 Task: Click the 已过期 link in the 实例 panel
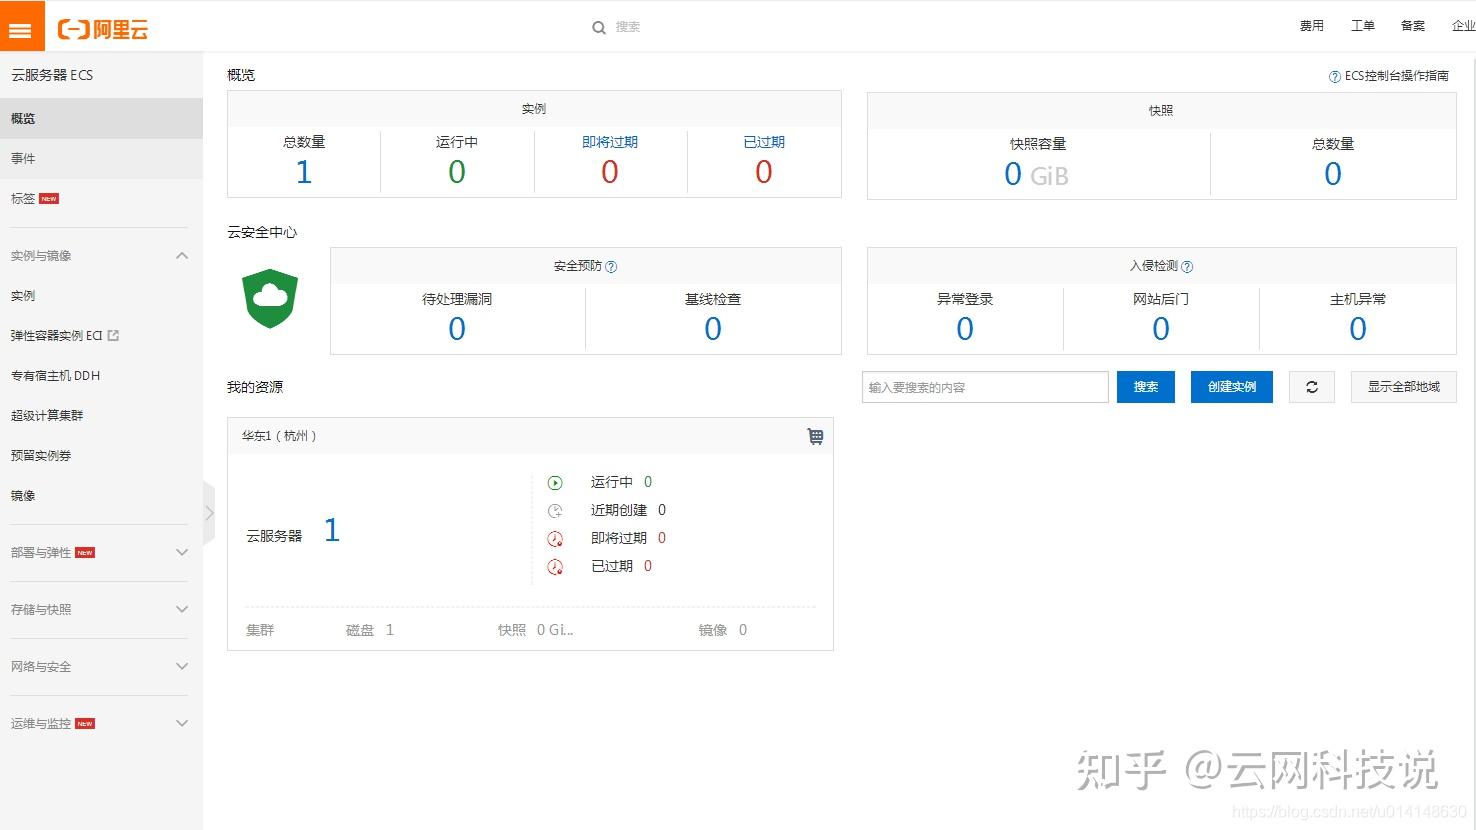[764, 142]
